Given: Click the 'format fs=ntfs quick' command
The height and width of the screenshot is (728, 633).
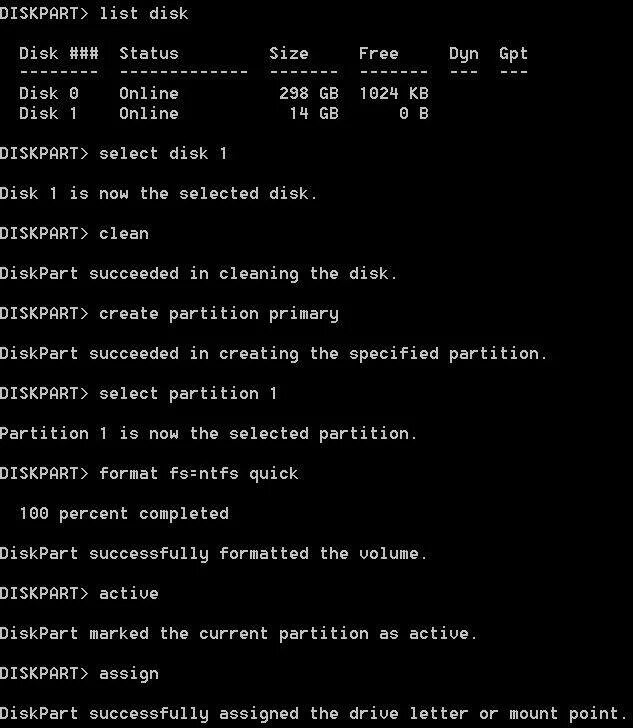Looking at the screenshot, I should coord(199,474).
